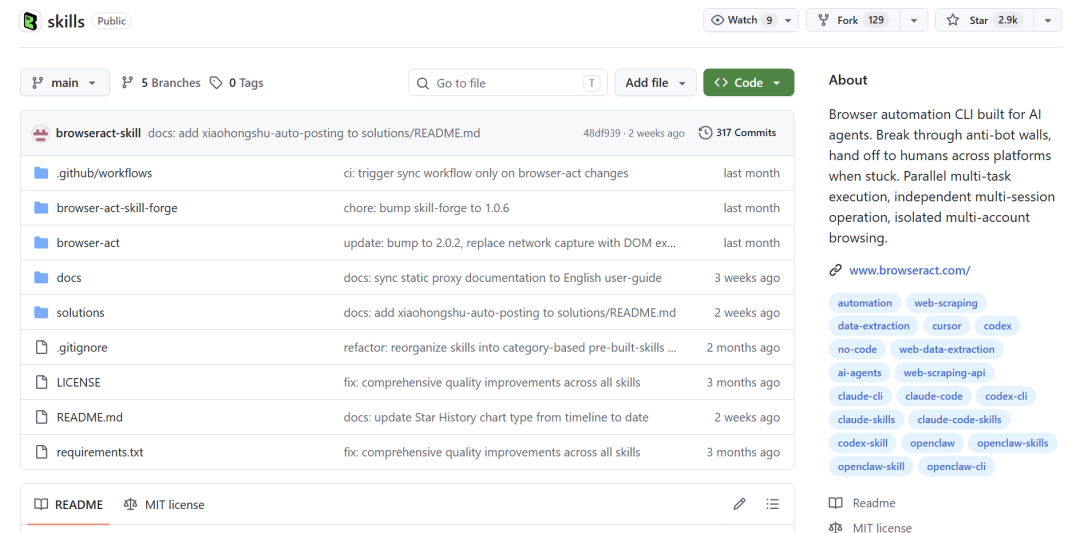The width and height of the screenshot is (1080, 533).
Task: Select the data-extraction topic tag
Action: pyautogui.click(x=873, y=326)
